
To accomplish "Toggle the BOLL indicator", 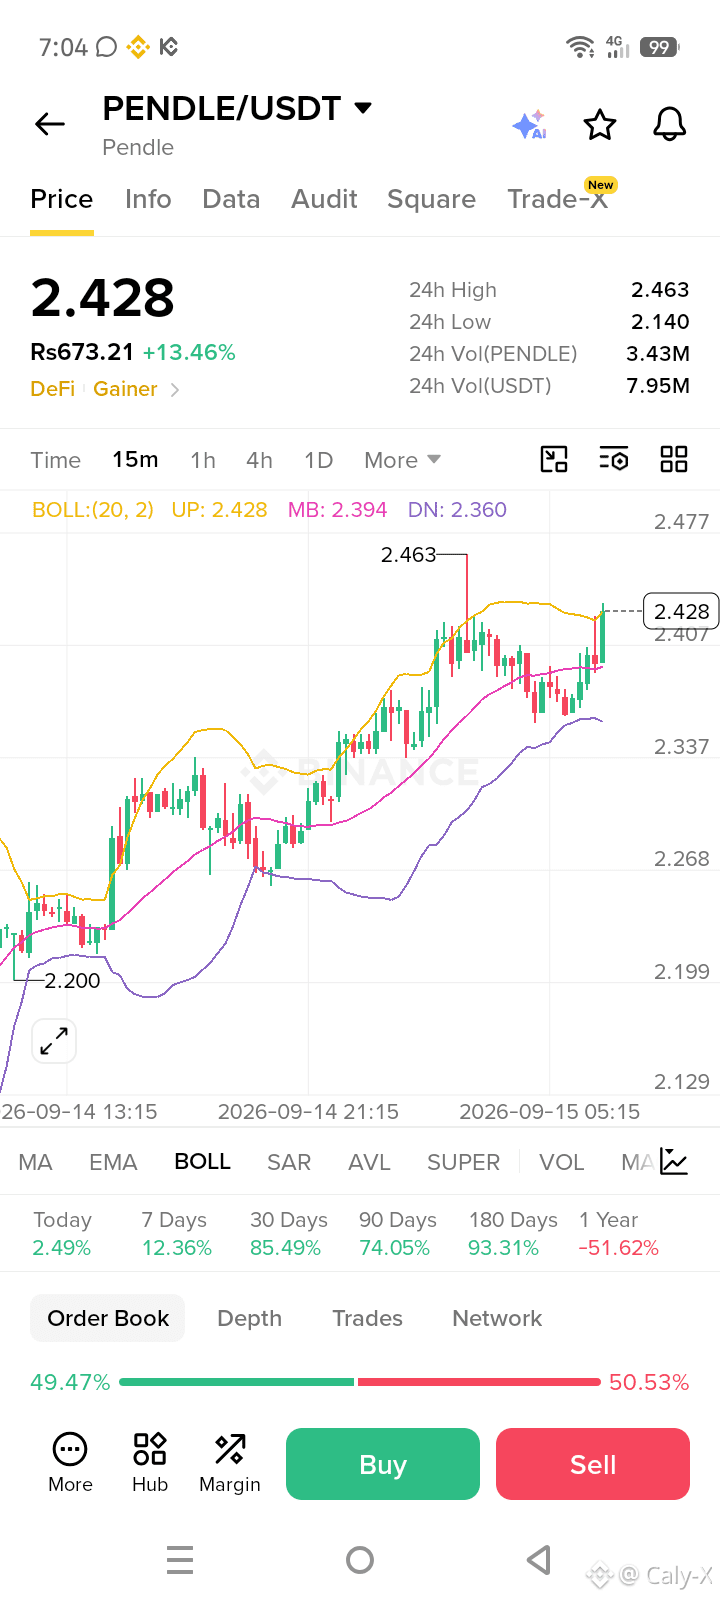I will point(202,1161).
